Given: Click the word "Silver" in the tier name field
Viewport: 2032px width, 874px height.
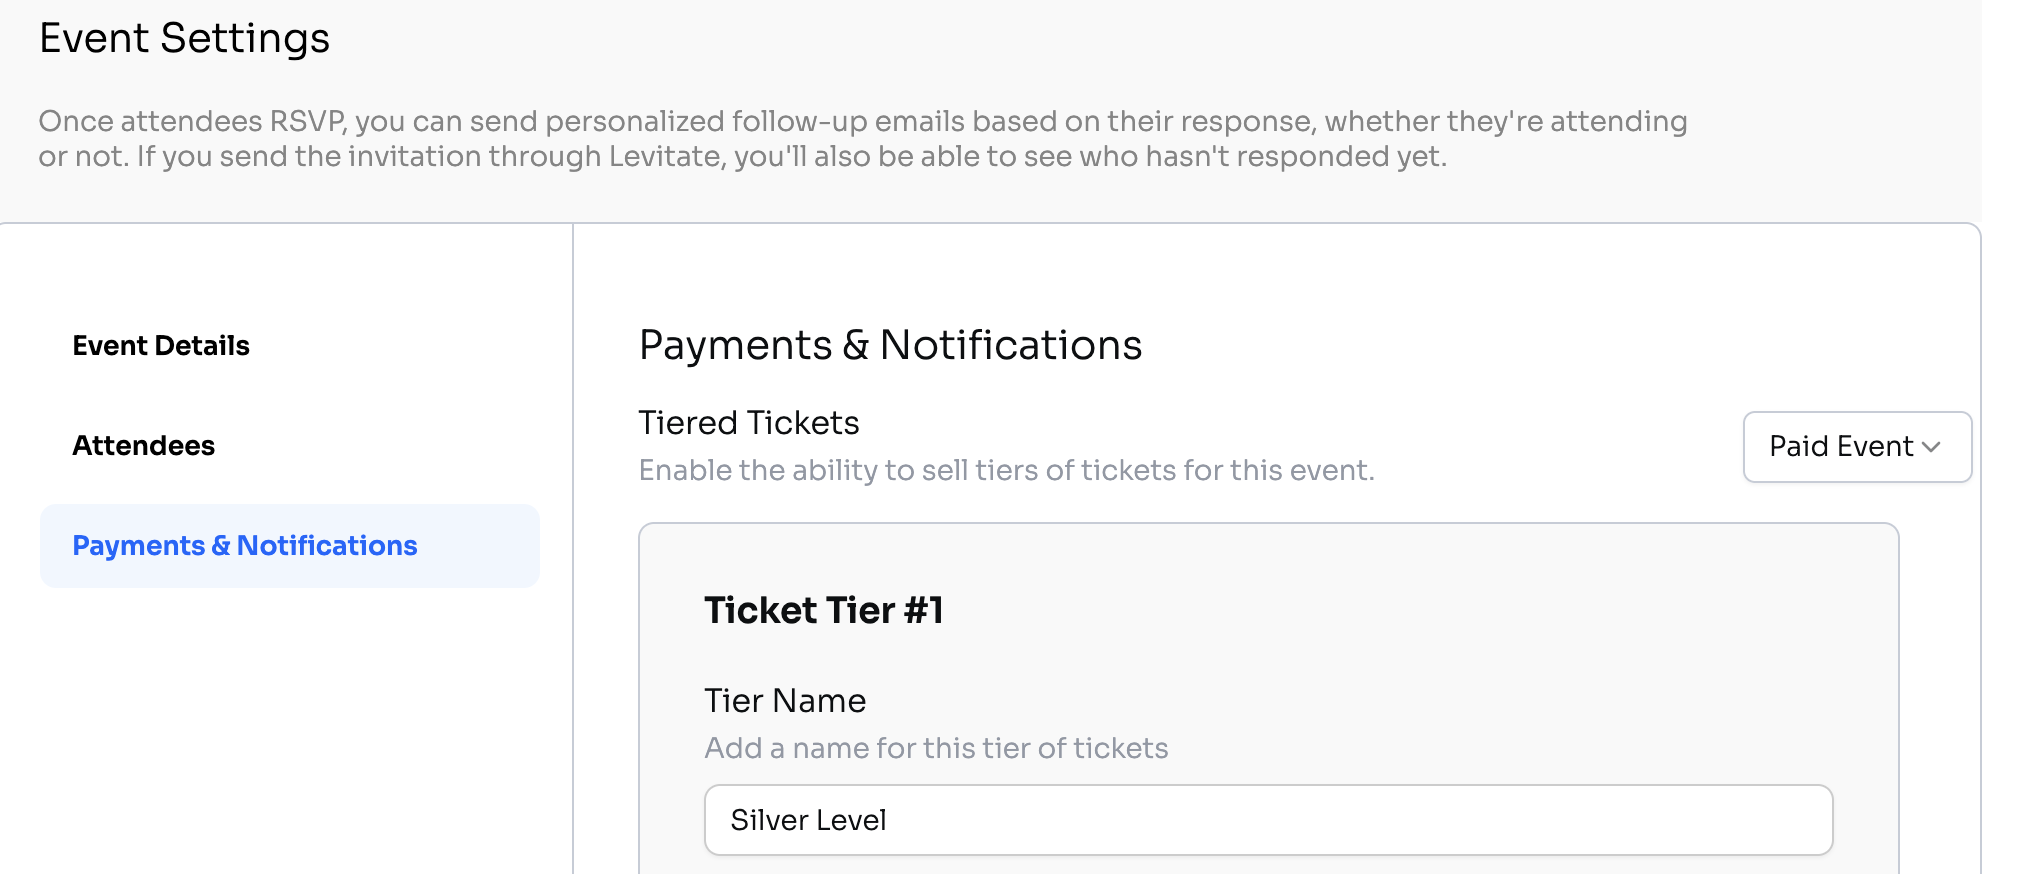Looking at the screenshot, I should pyautogui.click(x=767, y=820).
